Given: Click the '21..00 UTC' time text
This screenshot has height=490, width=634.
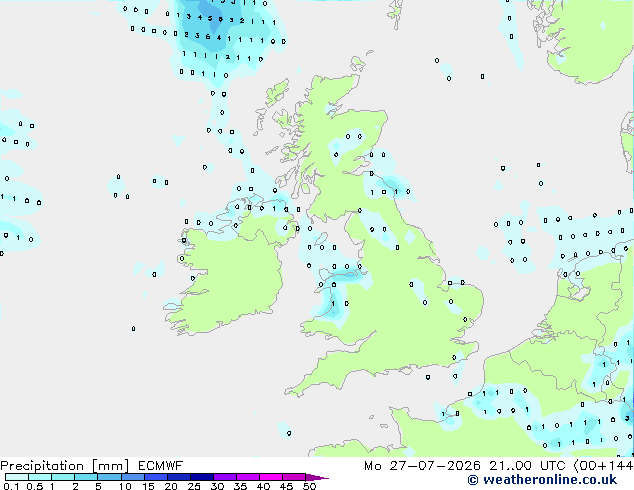Looking at the screenshot, I should (x=529, y=466).
